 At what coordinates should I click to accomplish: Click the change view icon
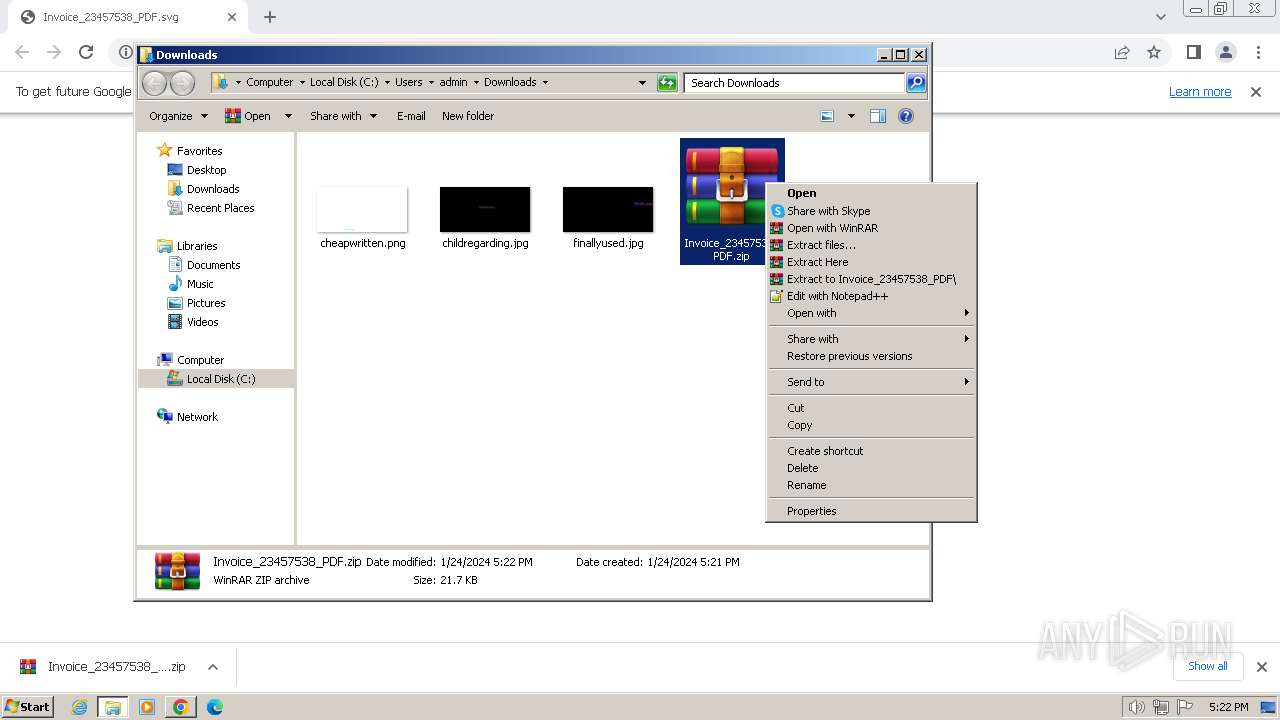point(827,116)
